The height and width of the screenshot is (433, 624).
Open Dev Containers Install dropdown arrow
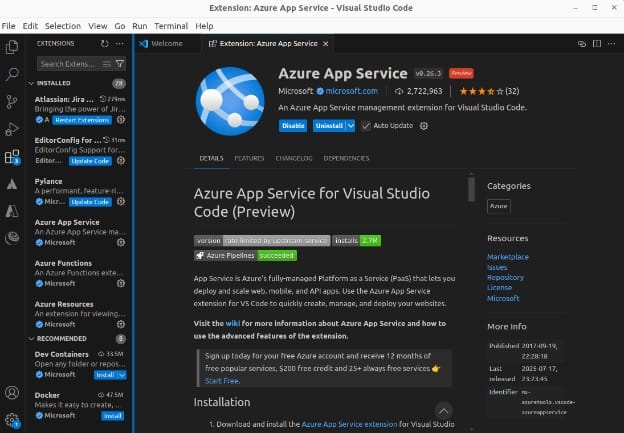pos(122,375)
